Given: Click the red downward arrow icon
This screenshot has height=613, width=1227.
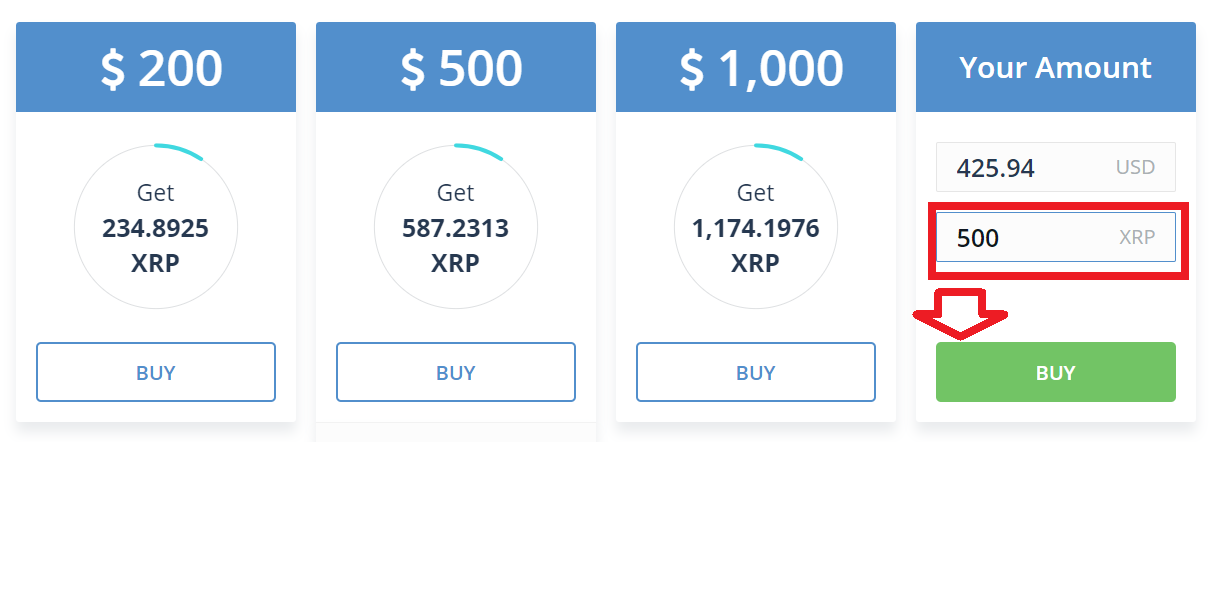Looking at the screenshot, I should (x=960, y=314).
